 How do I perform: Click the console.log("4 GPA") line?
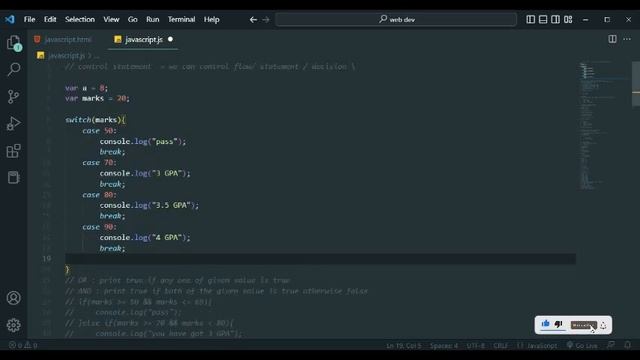145,238
